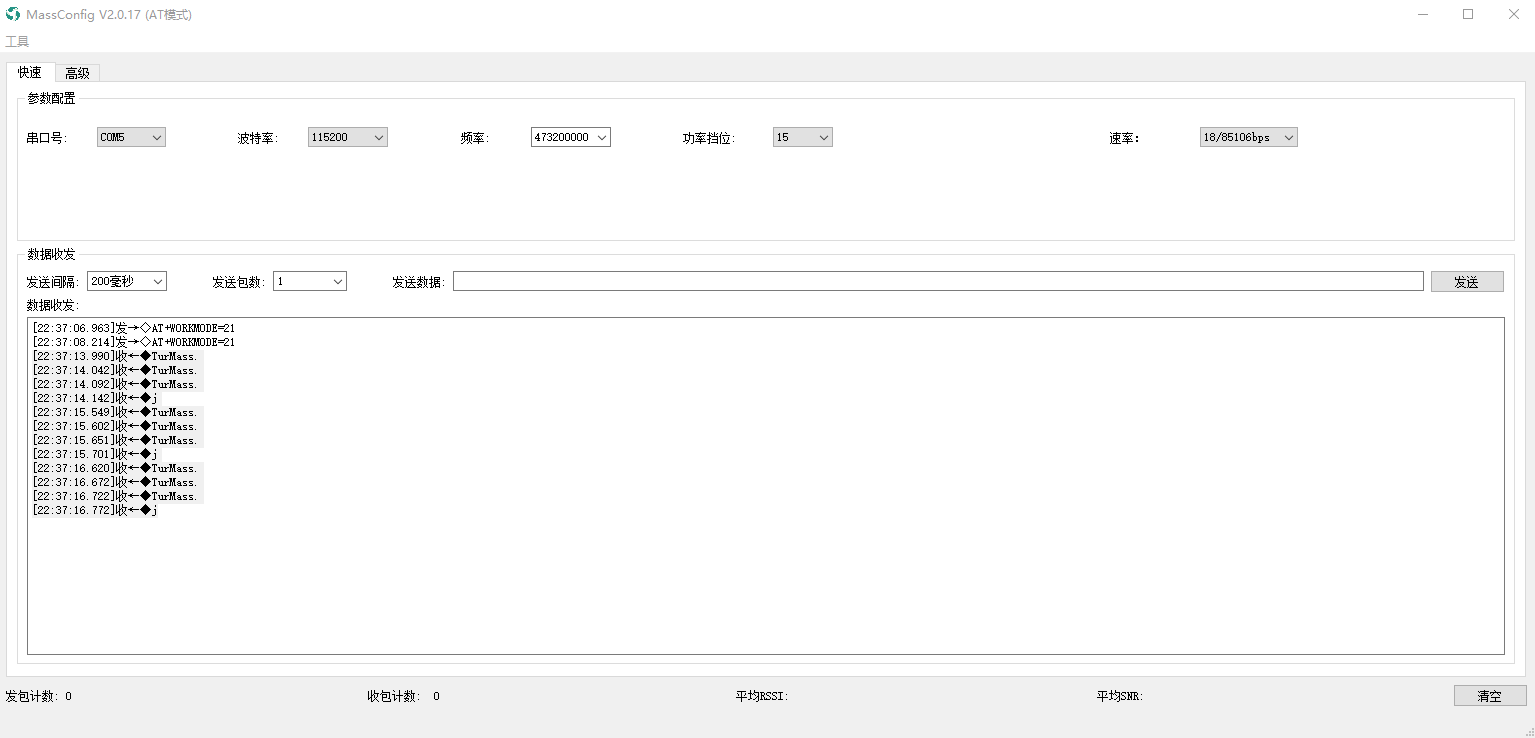Open the power level dropdown showing 15
This screenshot has height=738, width=1535.
point(802,137)
